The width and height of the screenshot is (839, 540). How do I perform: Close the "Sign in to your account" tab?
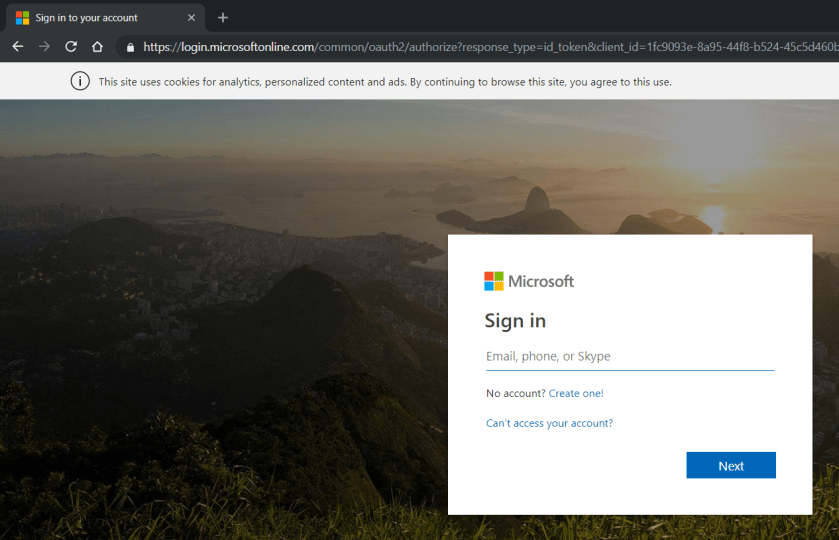pos(191,17)
